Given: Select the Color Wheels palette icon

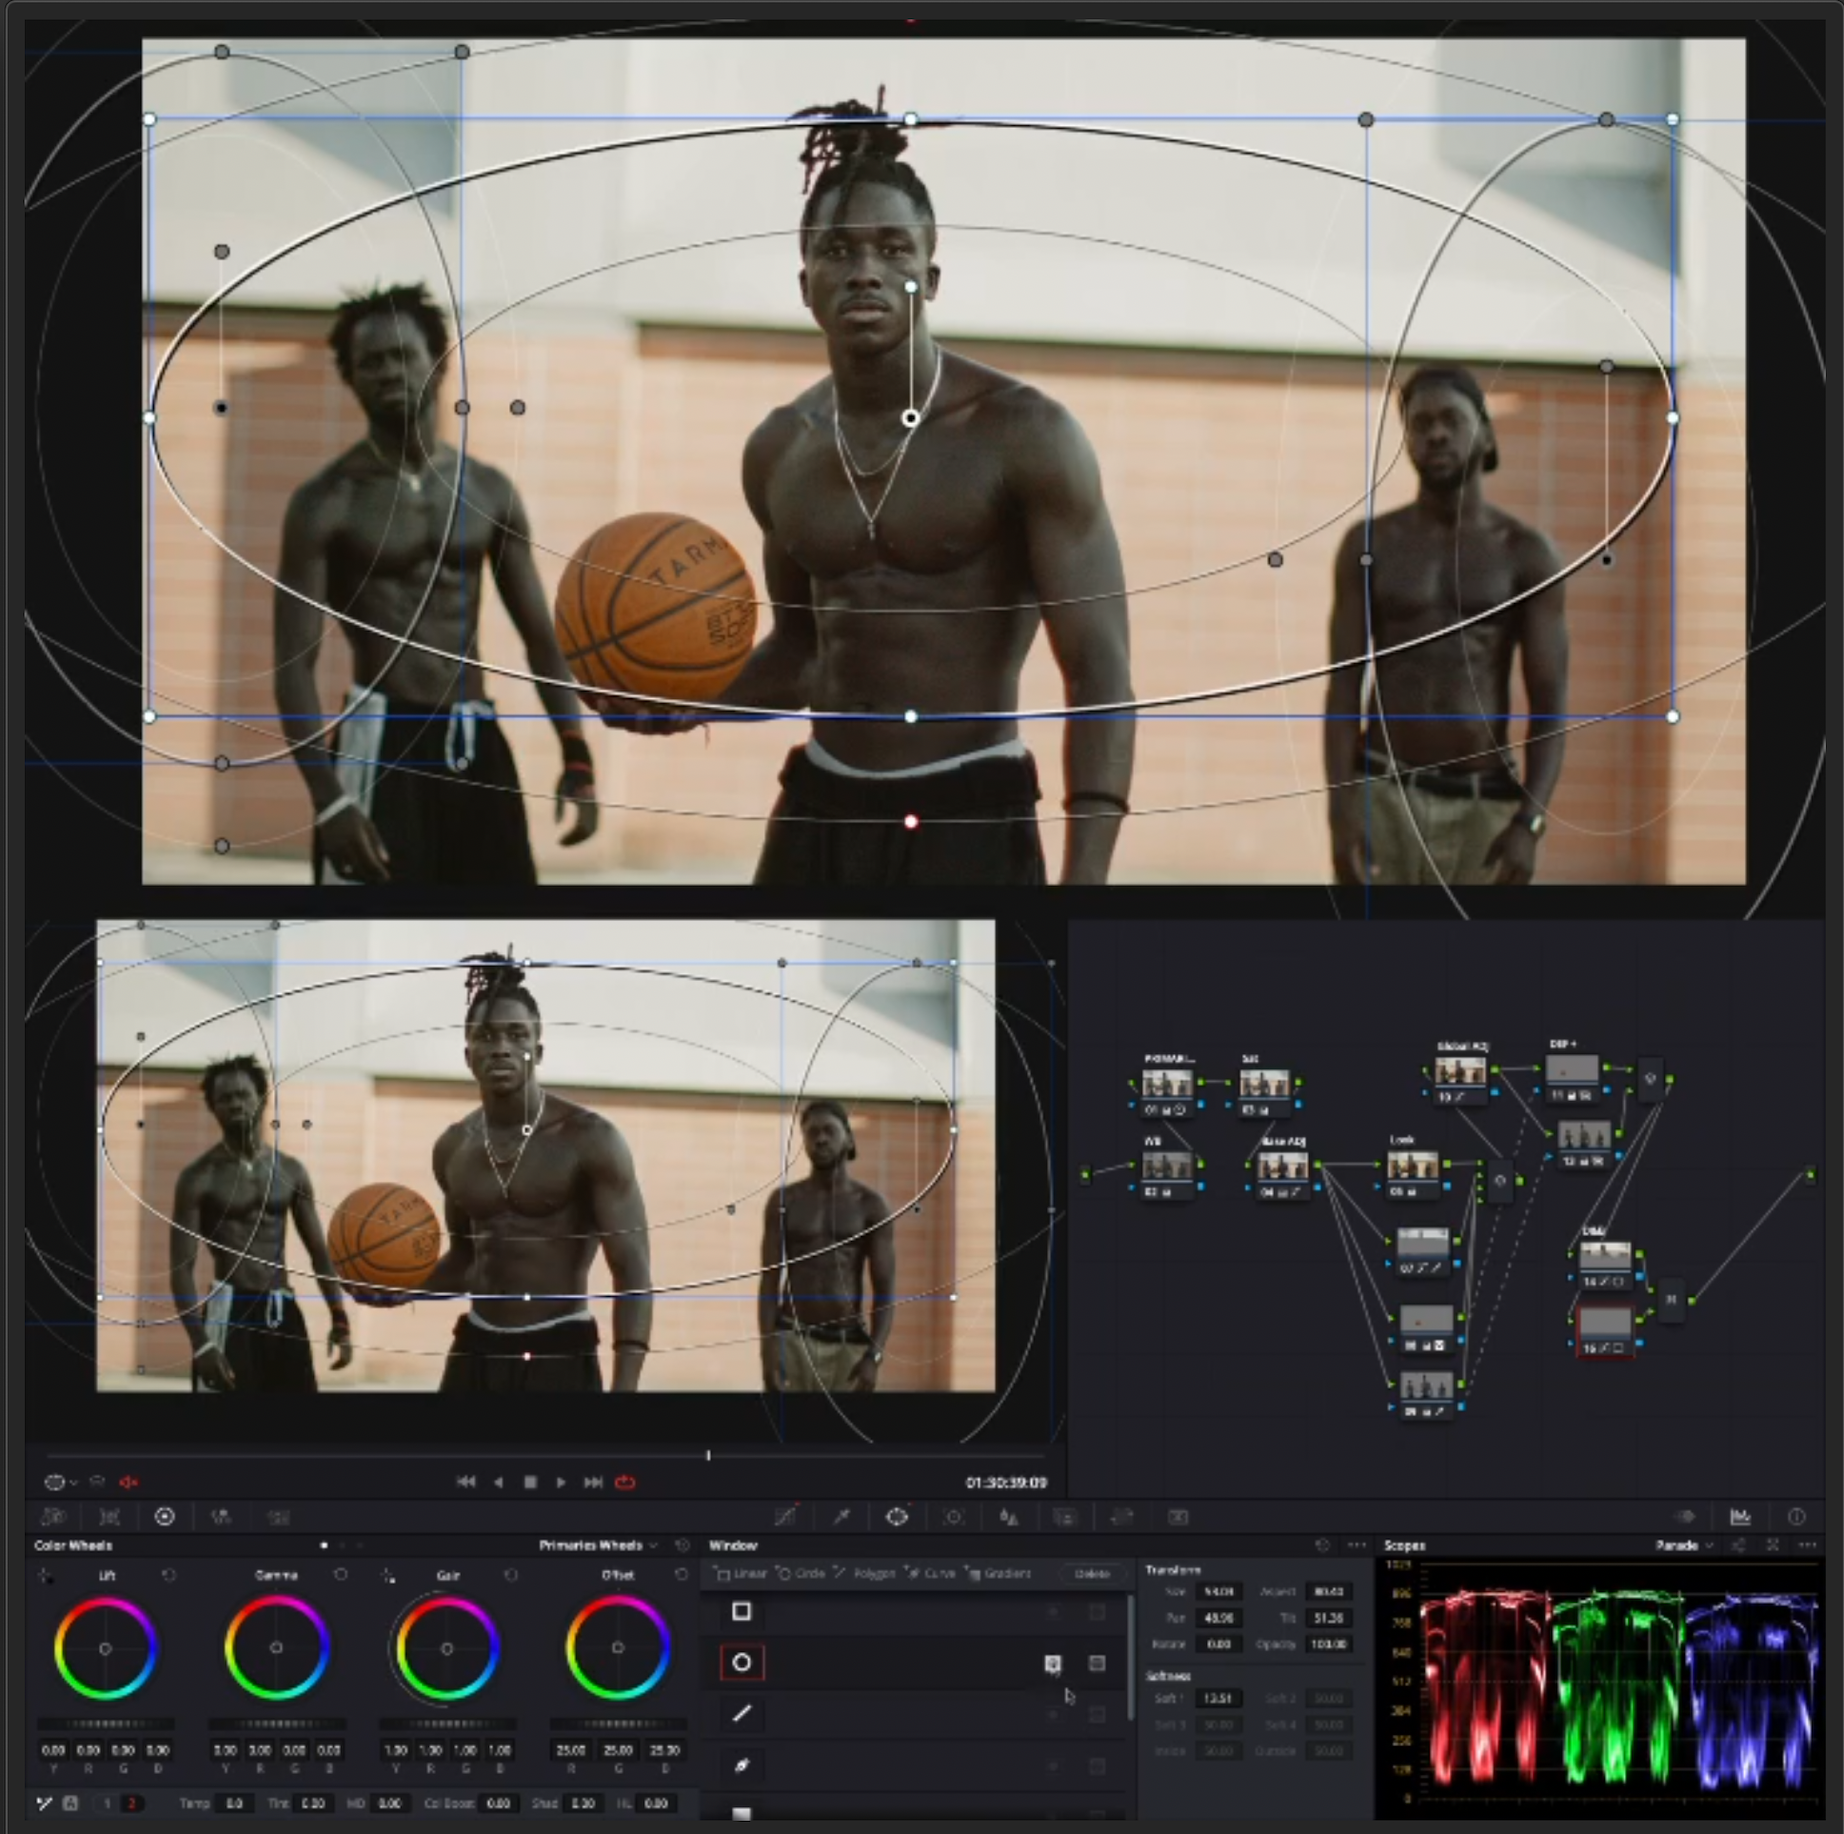Looking at the screenshot, I should tap(165, 1517).
